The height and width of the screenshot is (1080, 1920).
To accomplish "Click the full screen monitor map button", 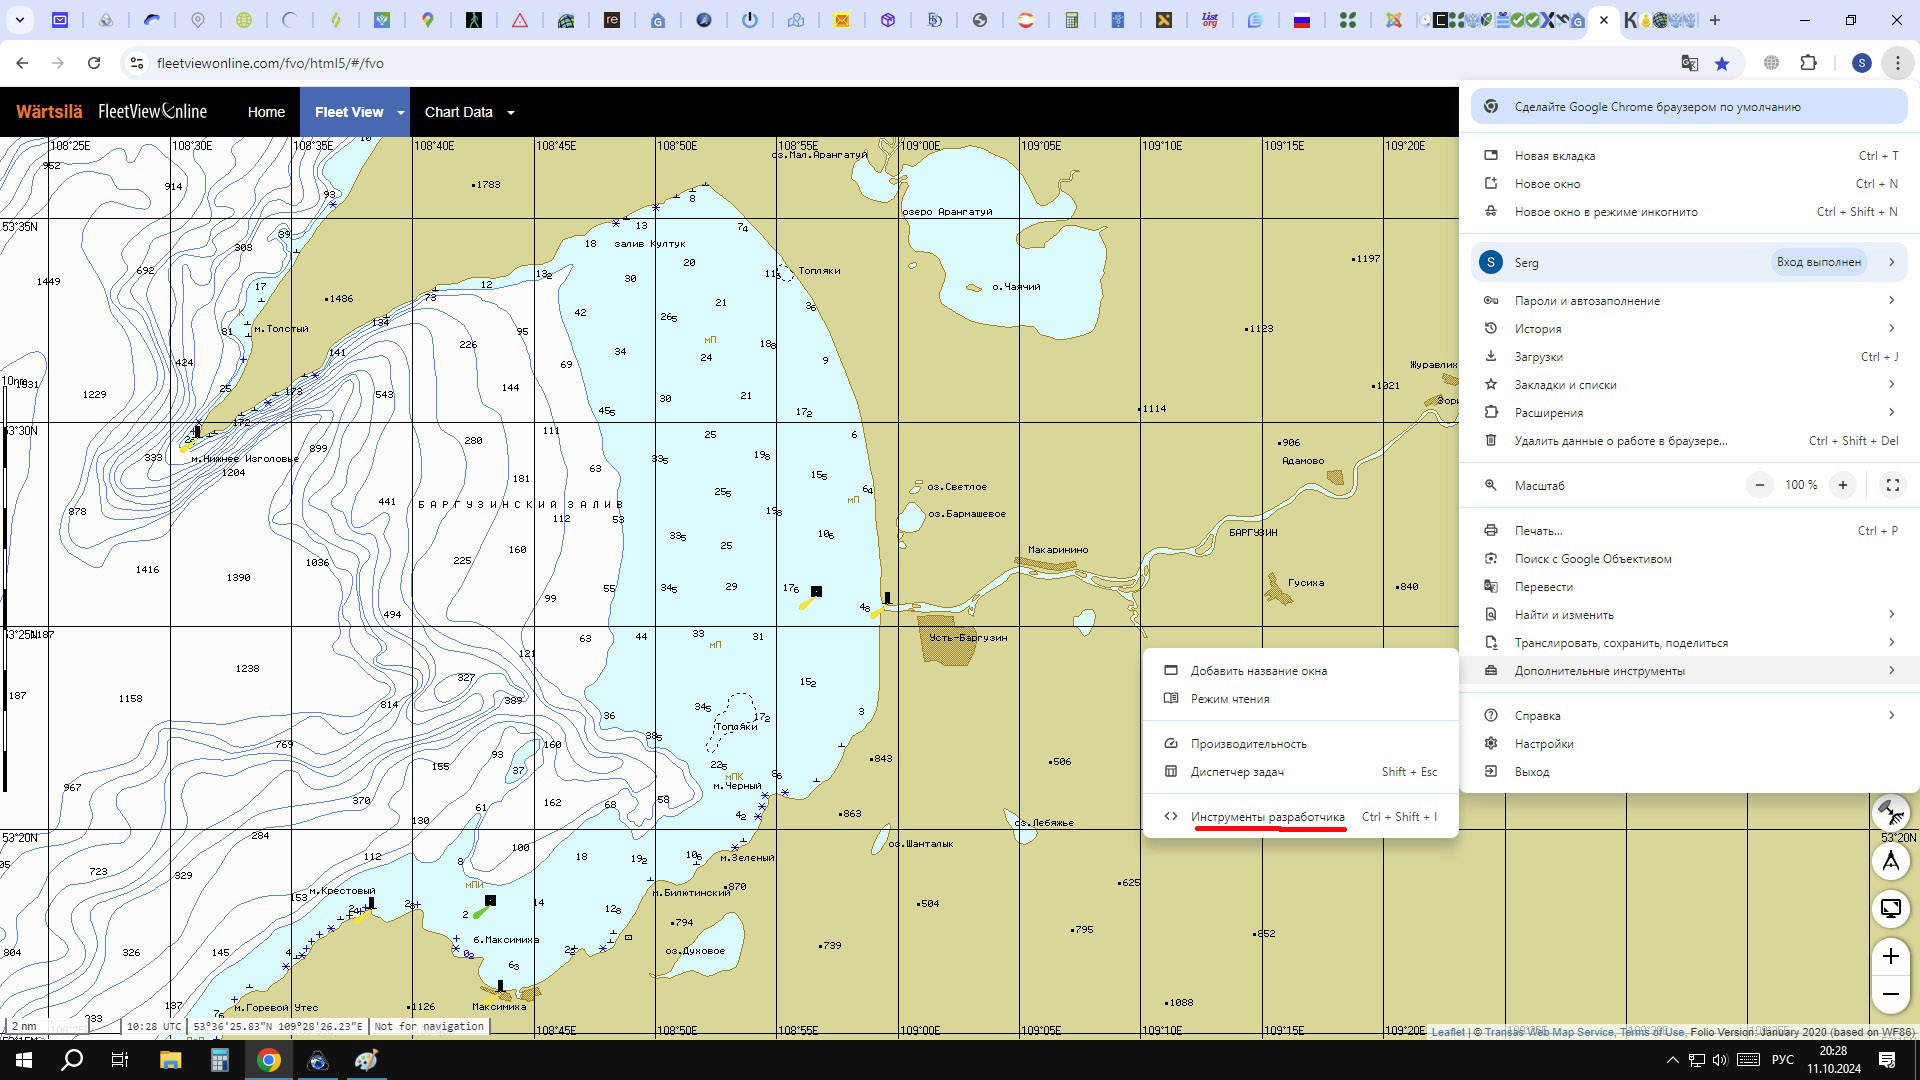I will [x=1890, y=908].
